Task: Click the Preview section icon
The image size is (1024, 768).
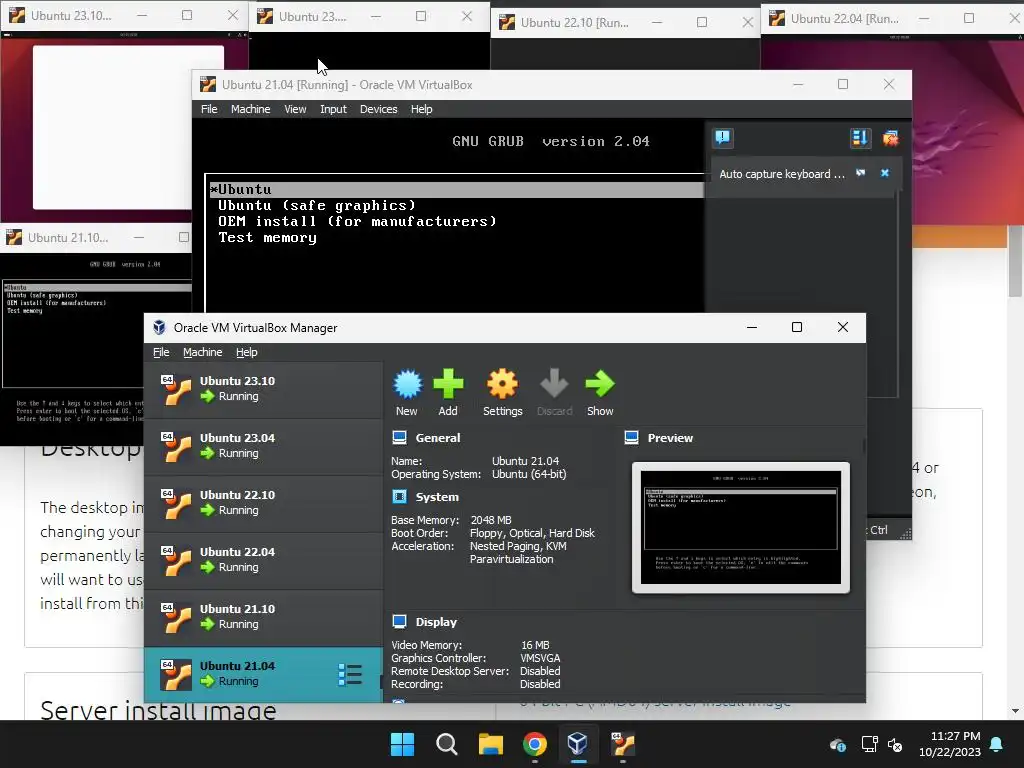Action: coord(632,438)
